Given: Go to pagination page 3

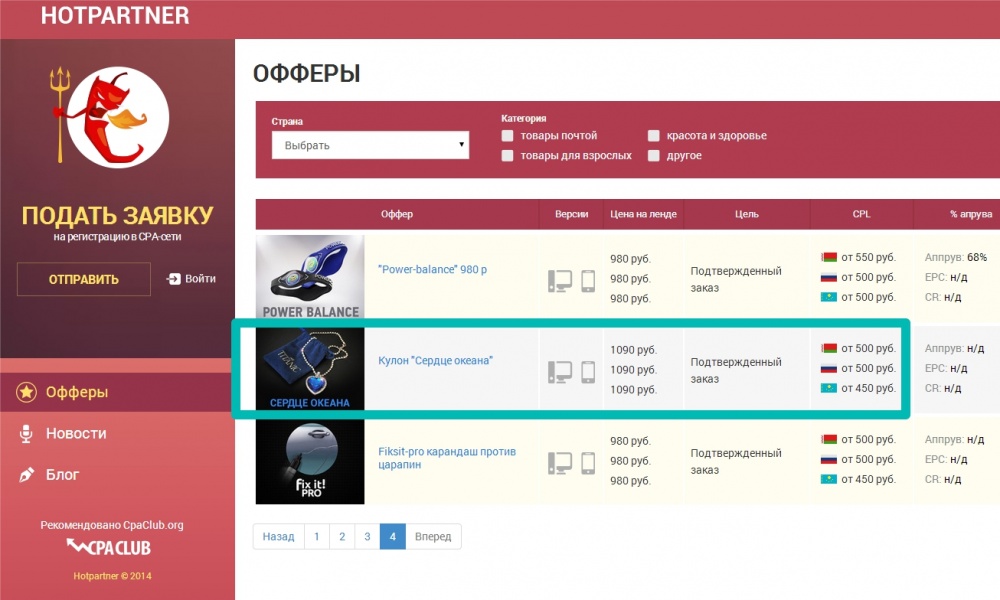Looking at the screenshot, I should (367, 536).
